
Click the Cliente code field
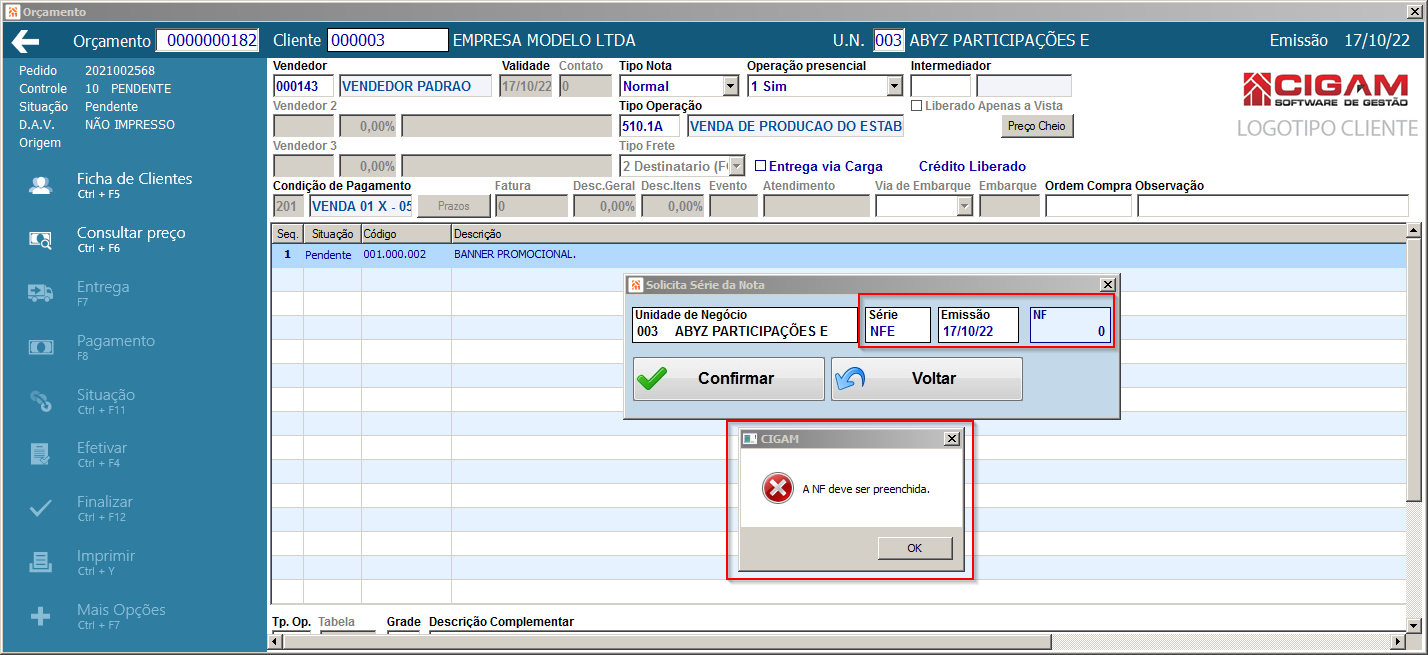tap(388, 41)
